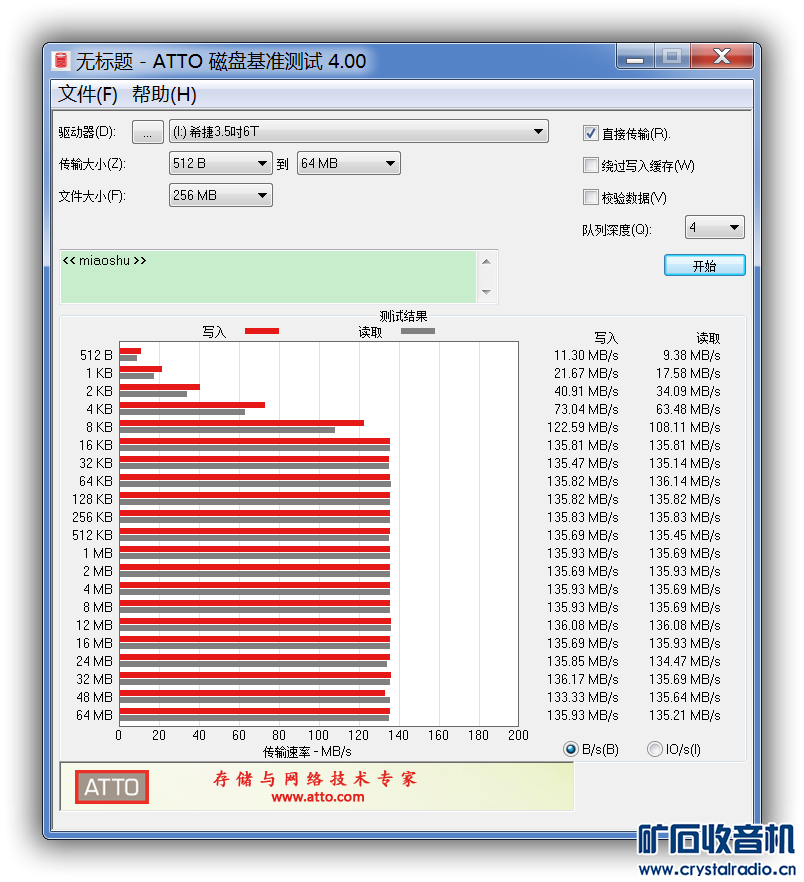The height and width of the screenshot is (882, 804).
Task: Click the 135.21 MB/s read value
Action: pyautogui.click(x=685, y=716)
